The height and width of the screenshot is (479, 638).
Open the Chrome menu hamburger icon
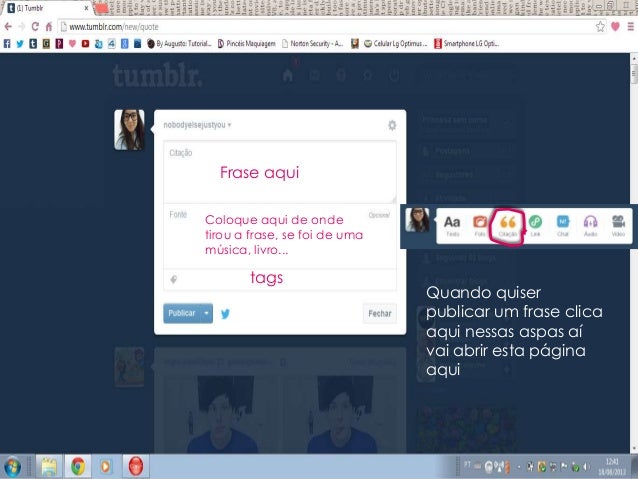(x=630, y=27)
